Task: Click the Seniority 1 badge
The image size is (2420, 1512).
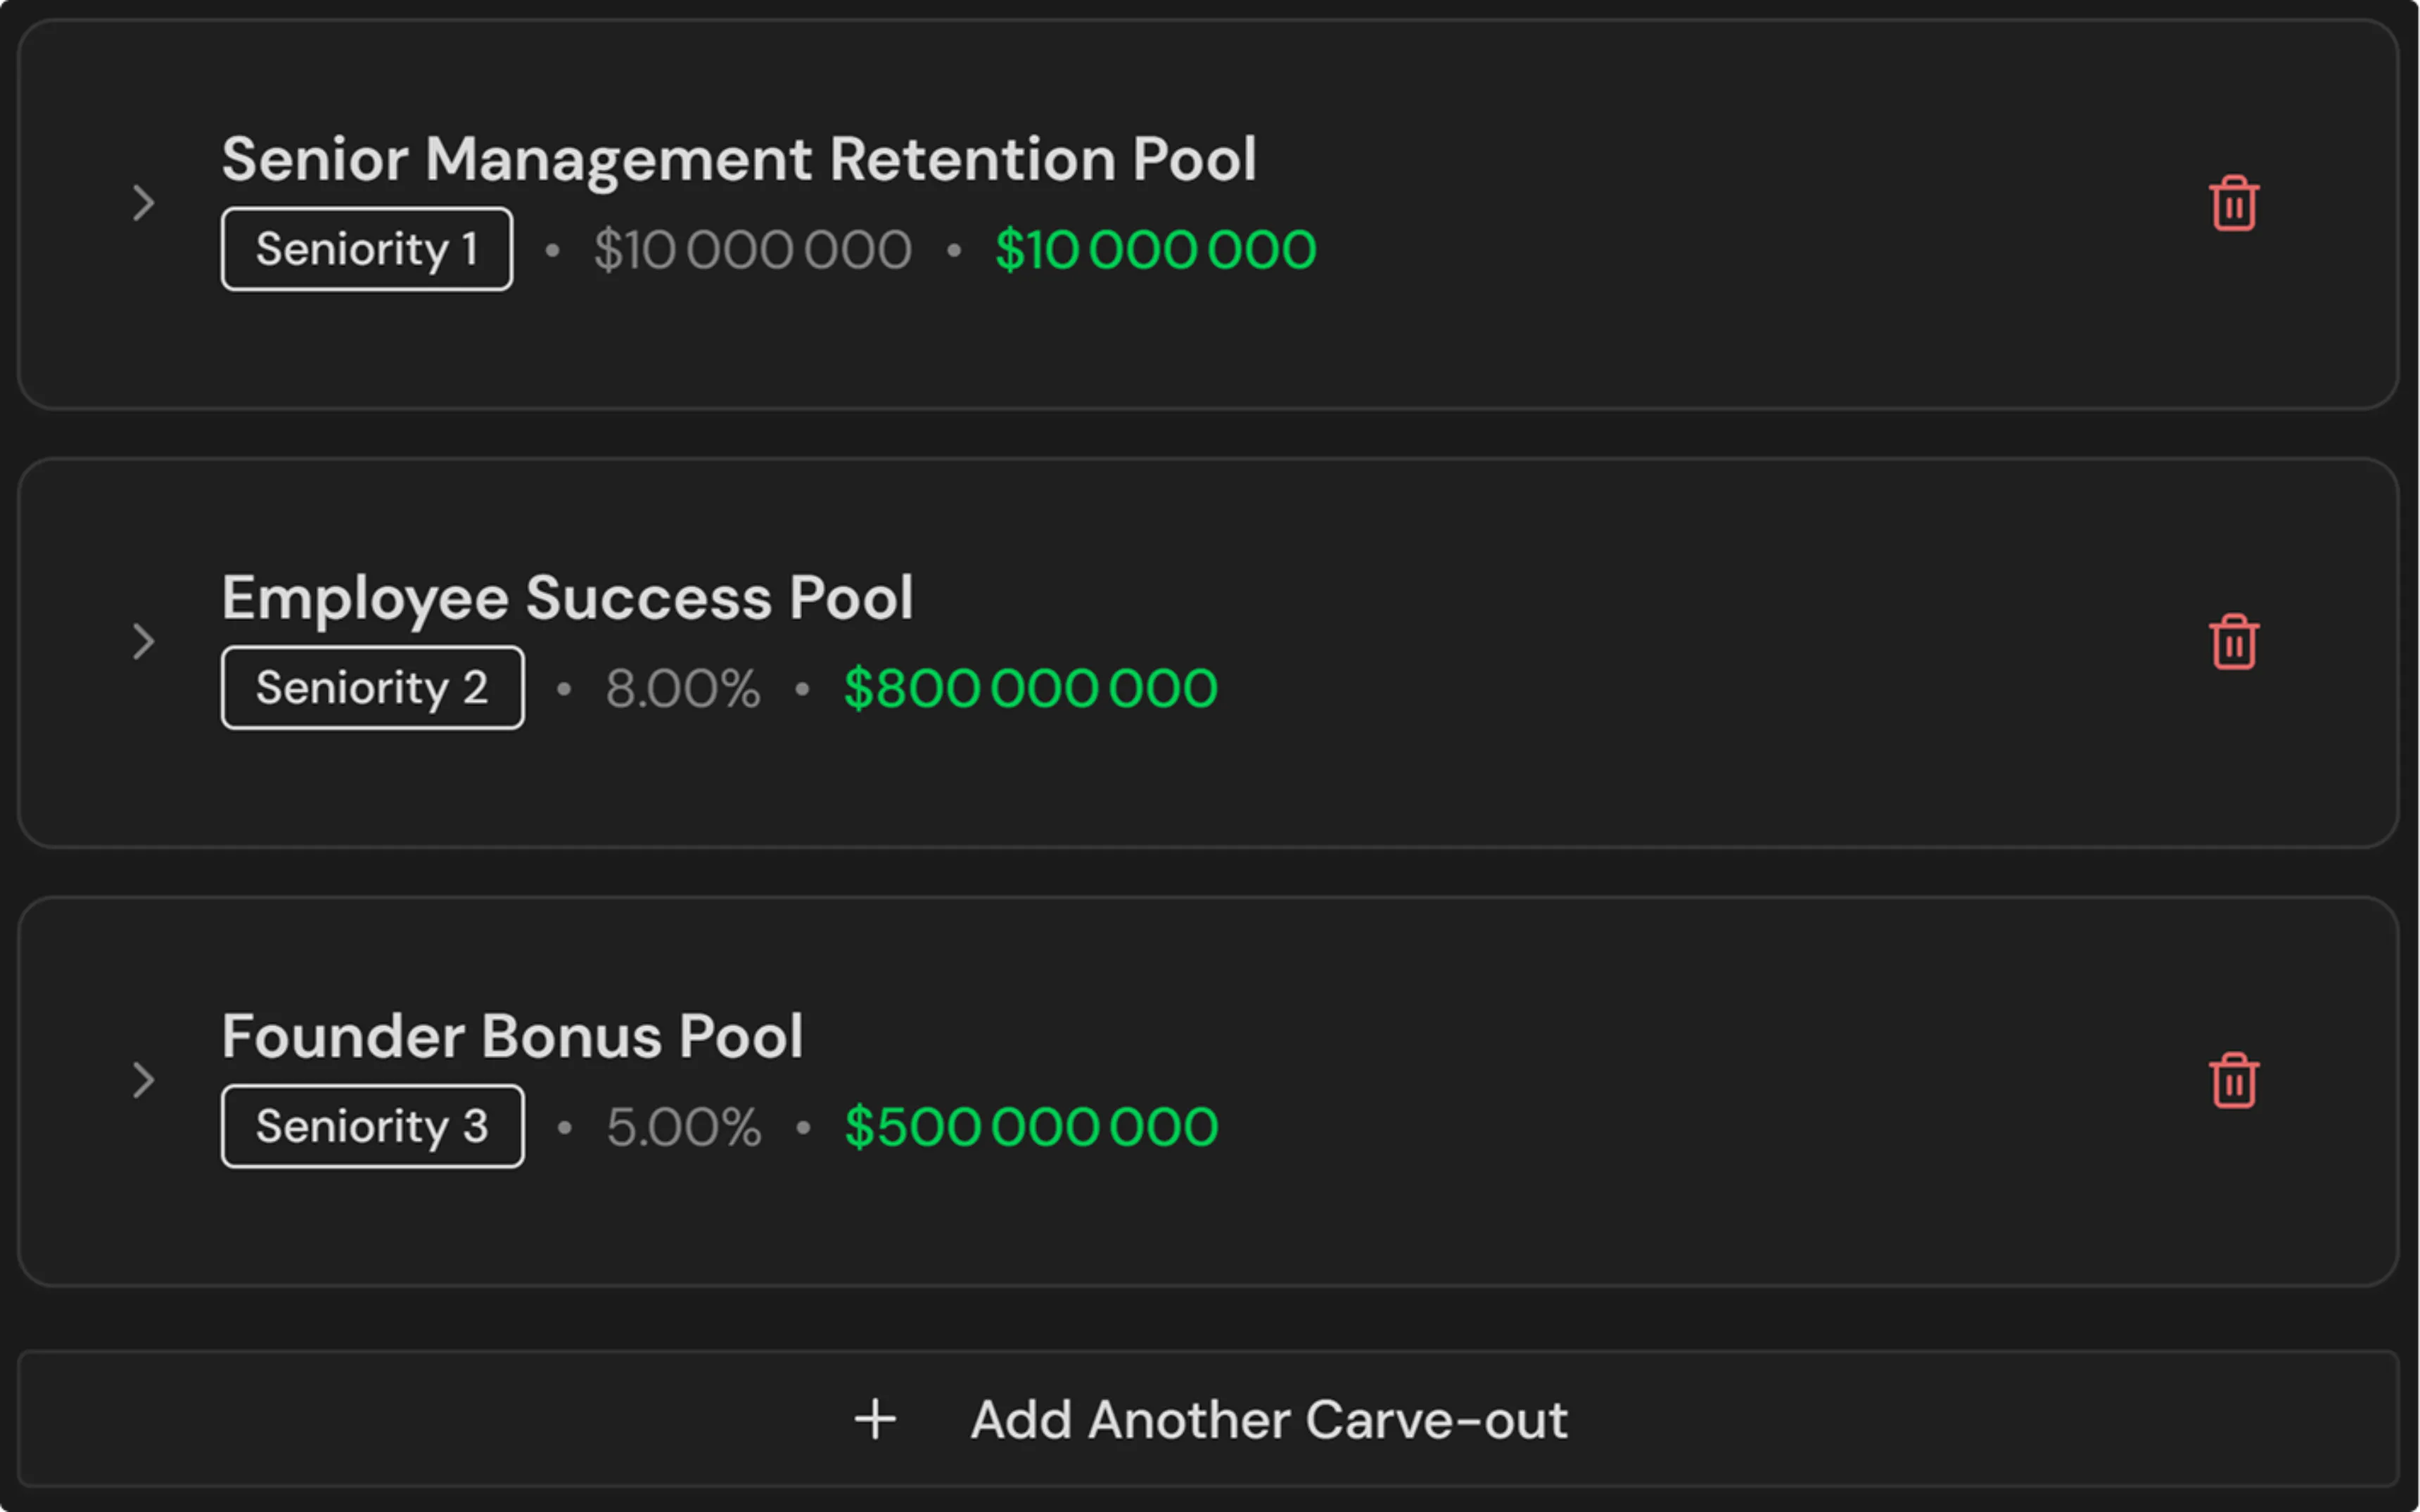Action: pyautogui.click(x=367, y=249)
